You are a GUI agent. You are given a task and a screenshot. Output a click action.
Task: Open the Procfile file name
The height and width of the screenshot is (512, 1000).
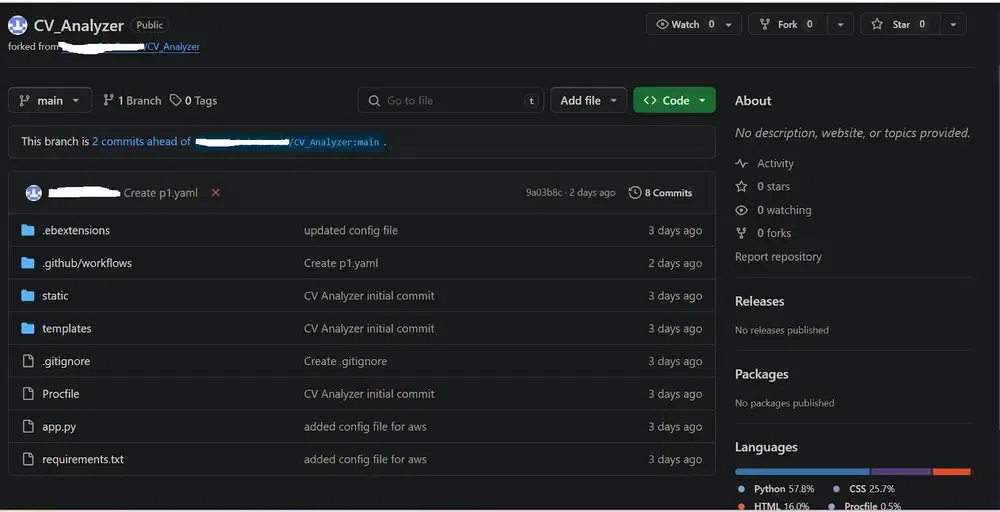pos(61,393)
